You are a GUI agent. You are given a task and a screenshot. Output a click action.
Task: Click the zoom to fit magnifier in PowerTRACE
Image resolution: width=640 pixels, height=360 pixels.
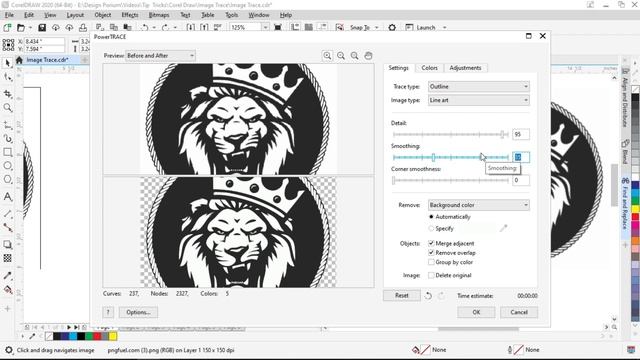354,56
